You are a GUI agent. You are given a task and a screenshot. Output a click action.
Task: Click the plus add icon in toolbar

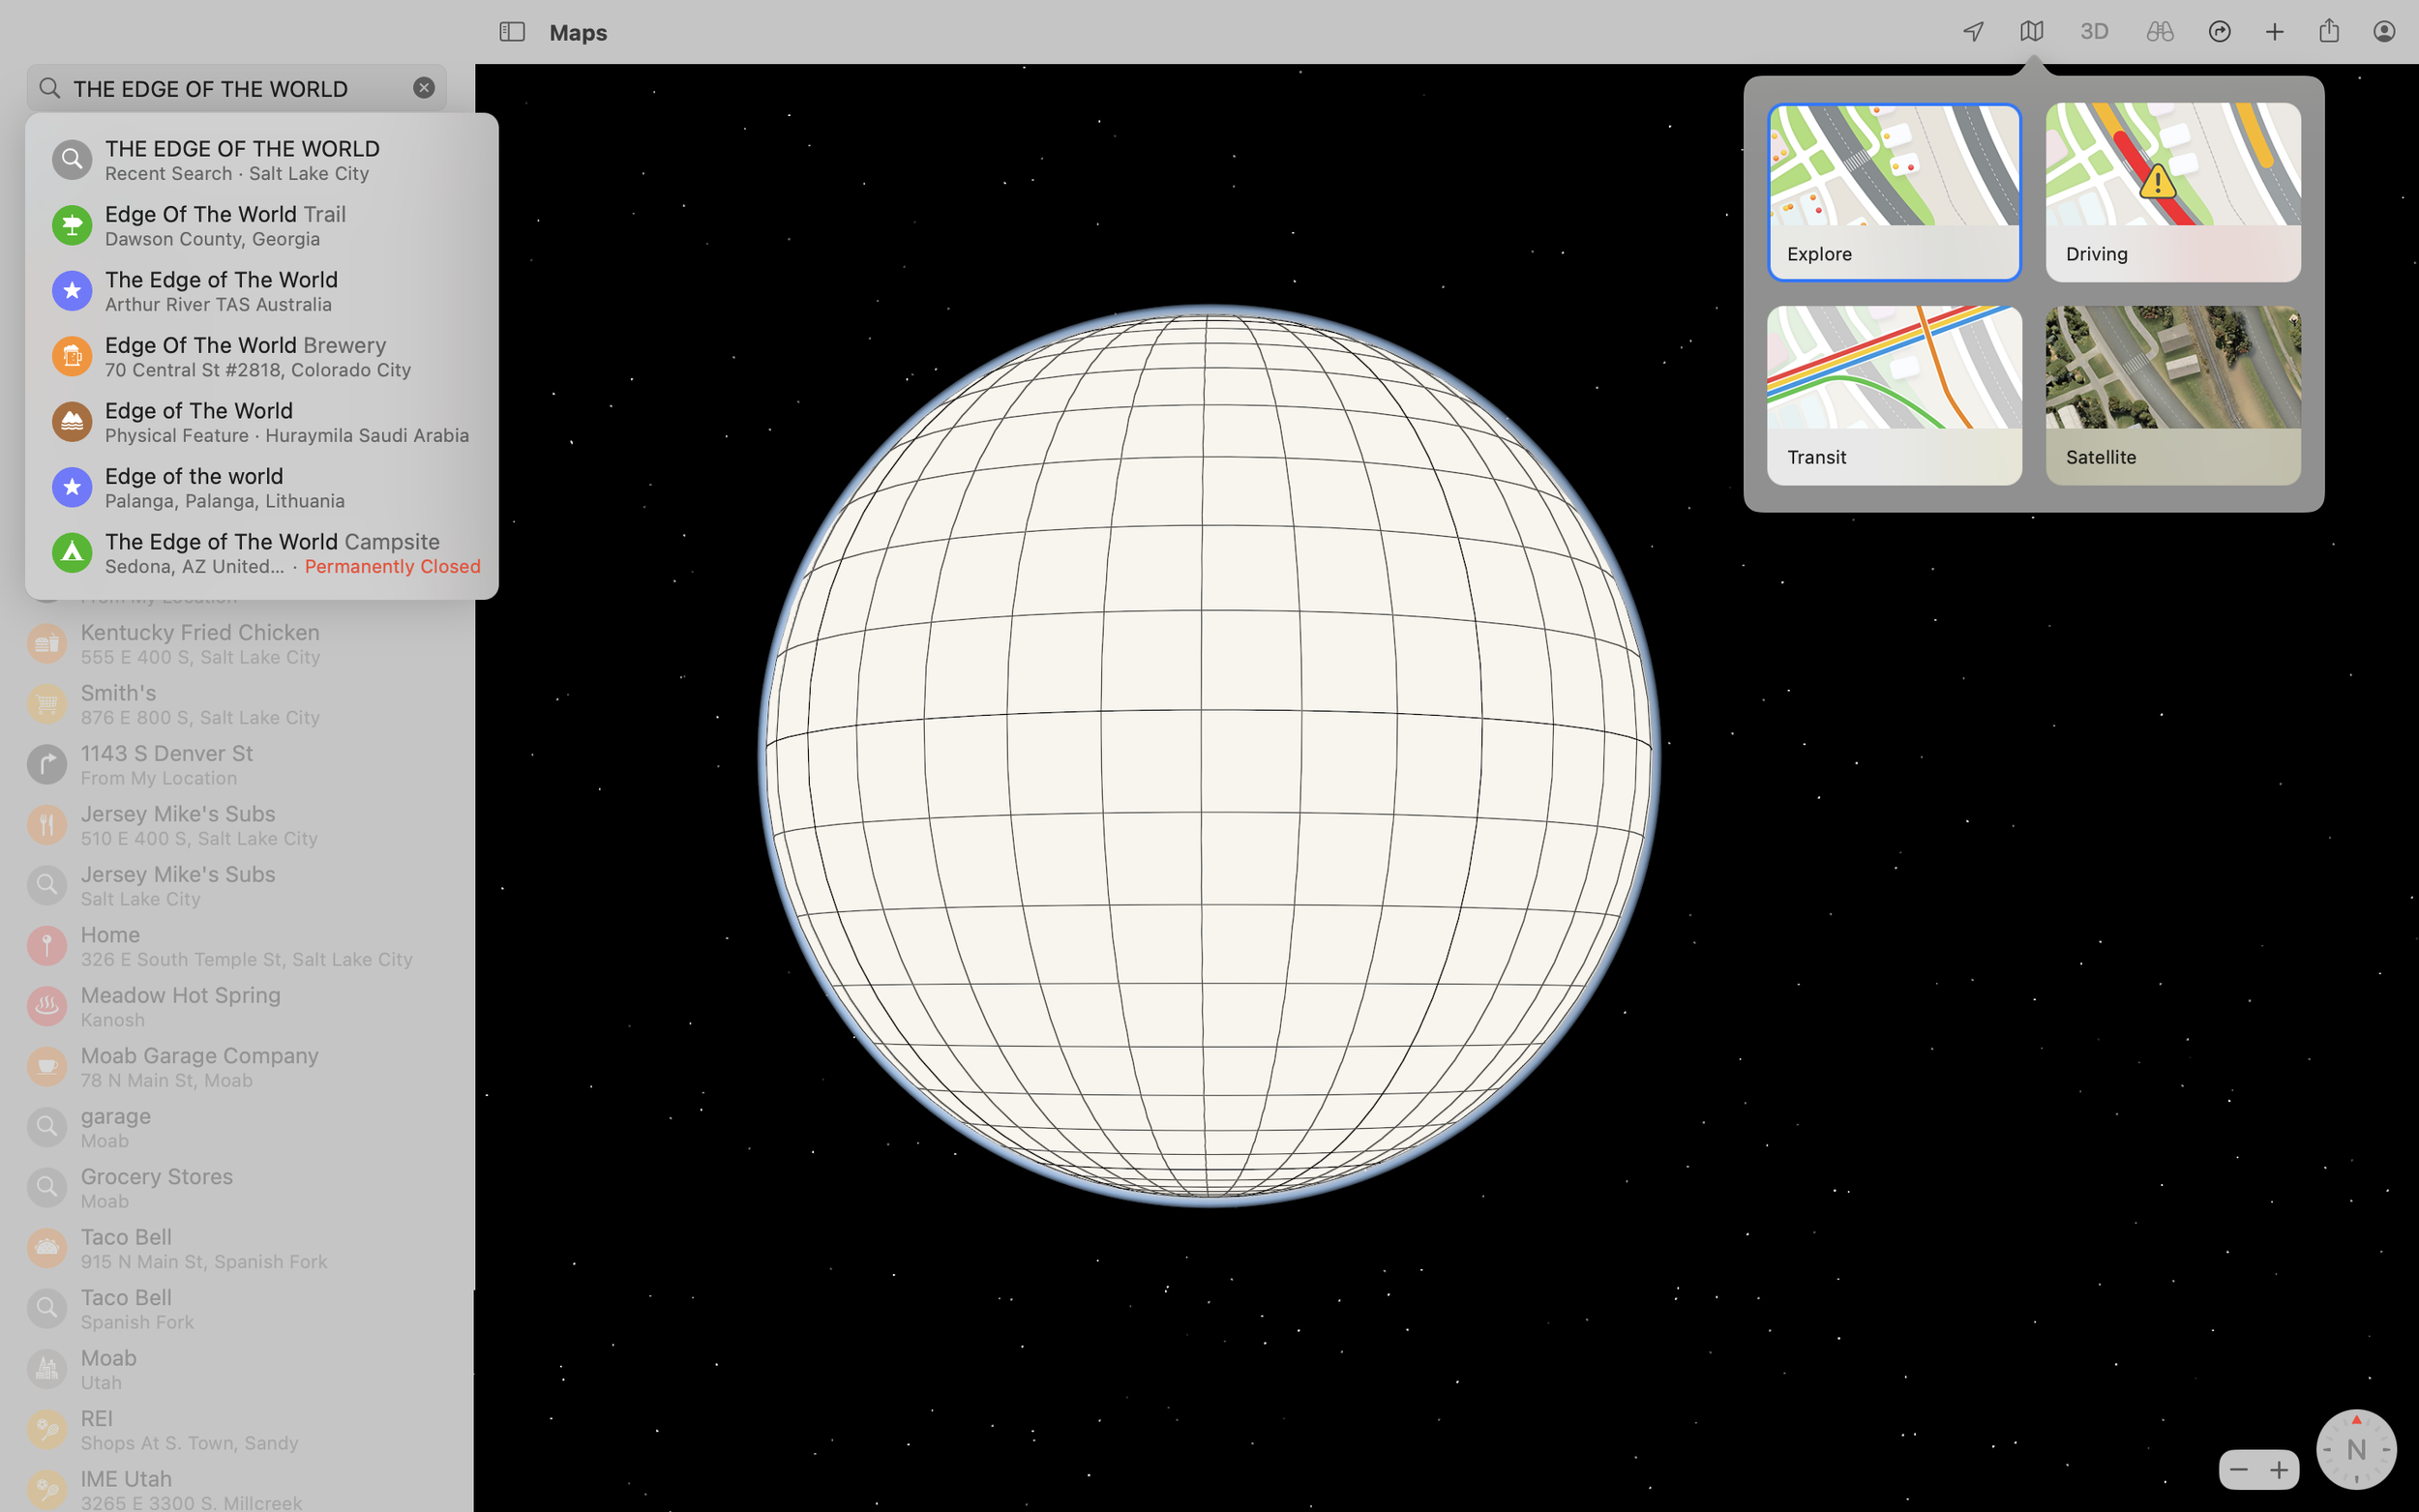(2274, 32)
